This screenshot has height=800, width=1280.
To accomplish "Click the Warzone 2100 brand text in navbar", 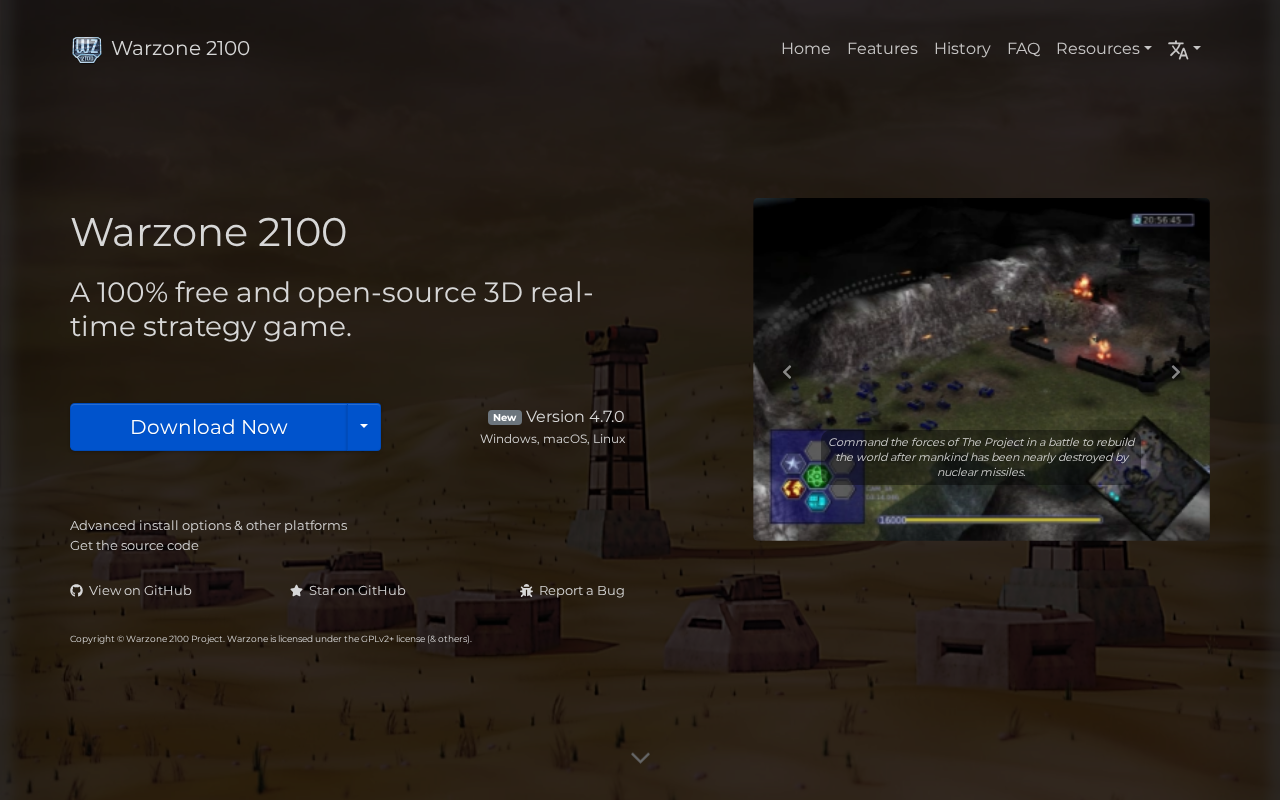I will (181, 49).
